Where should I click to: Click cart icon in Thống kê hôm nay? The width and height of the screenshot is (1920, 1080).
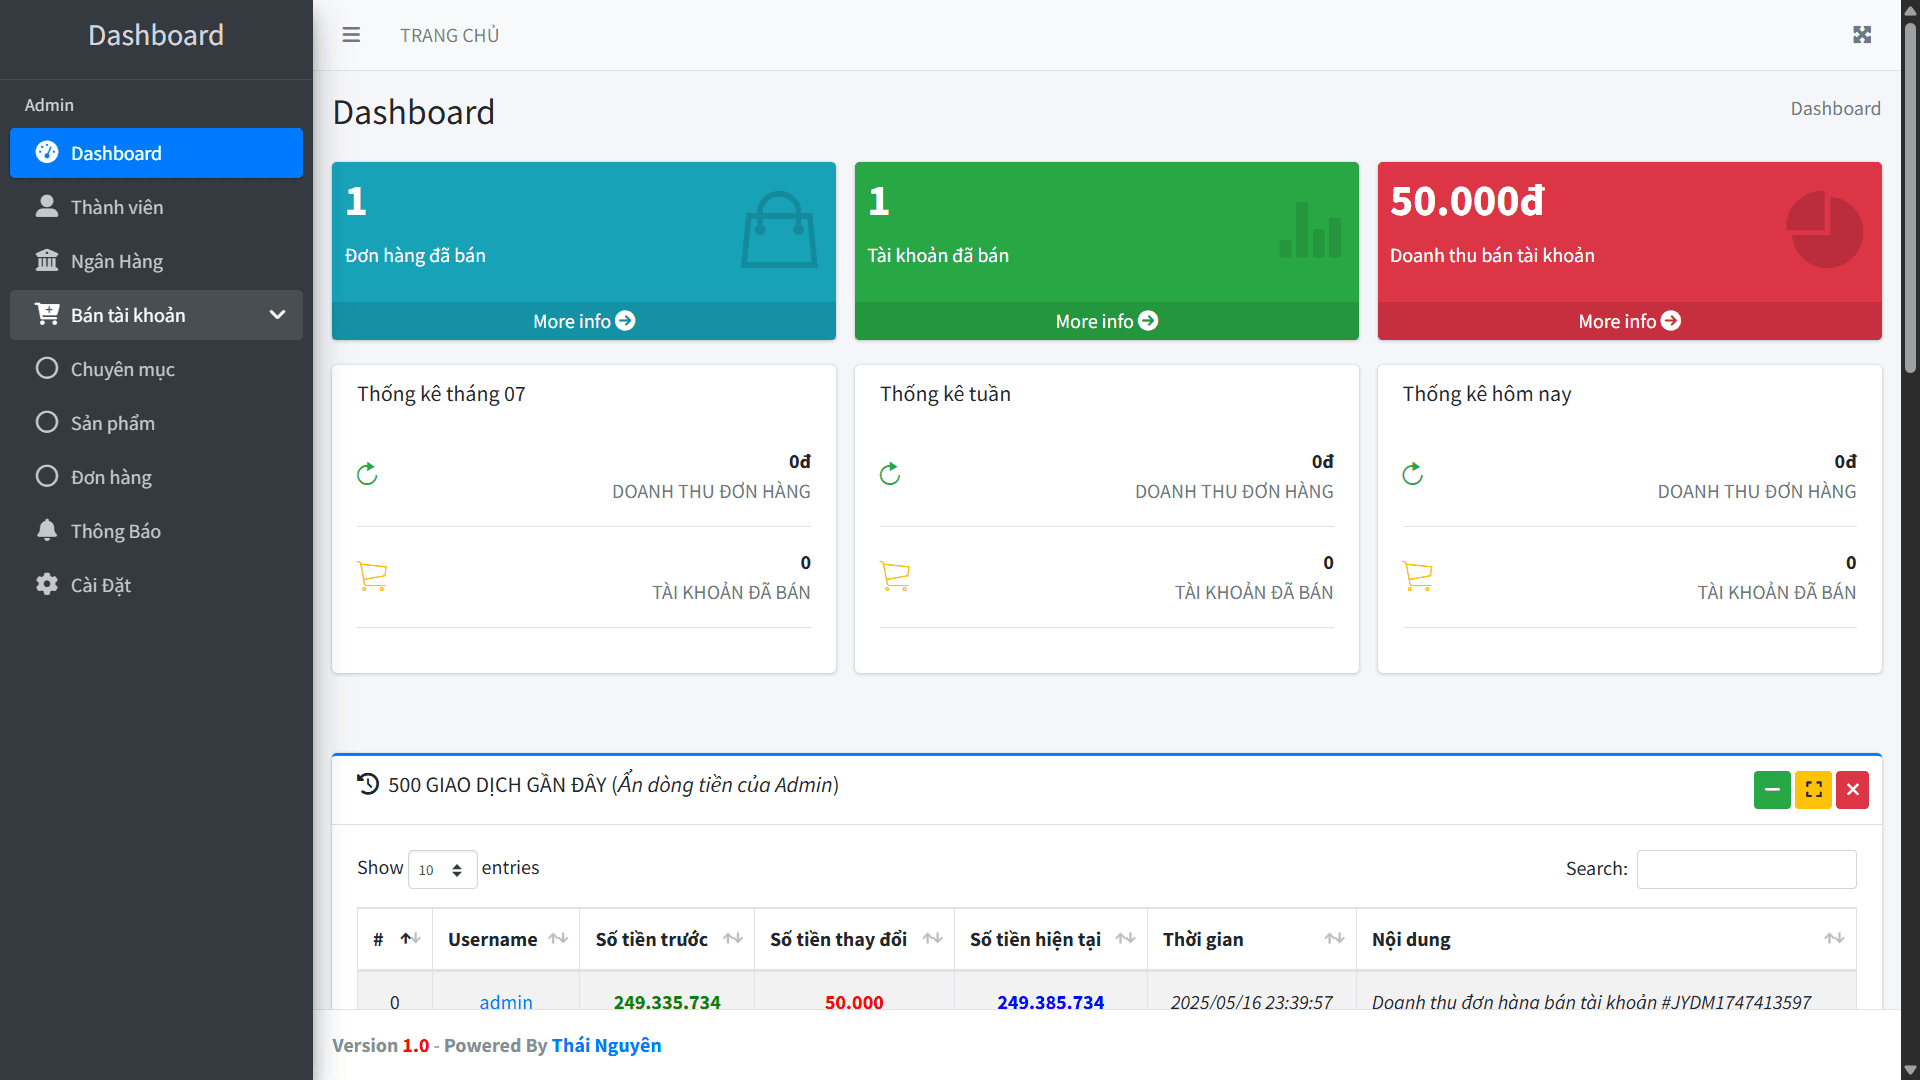(x=1418, y=576)
